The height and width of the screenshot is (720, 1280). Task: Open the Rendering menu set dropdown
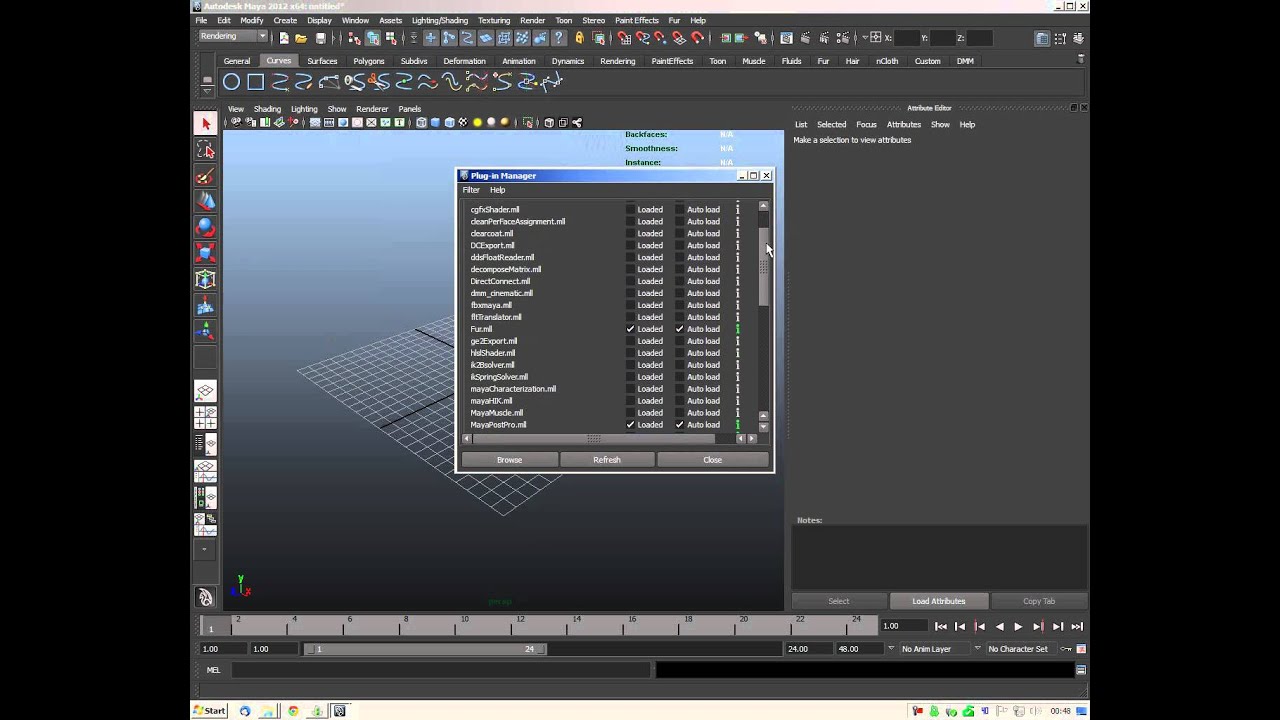[233, 37]
